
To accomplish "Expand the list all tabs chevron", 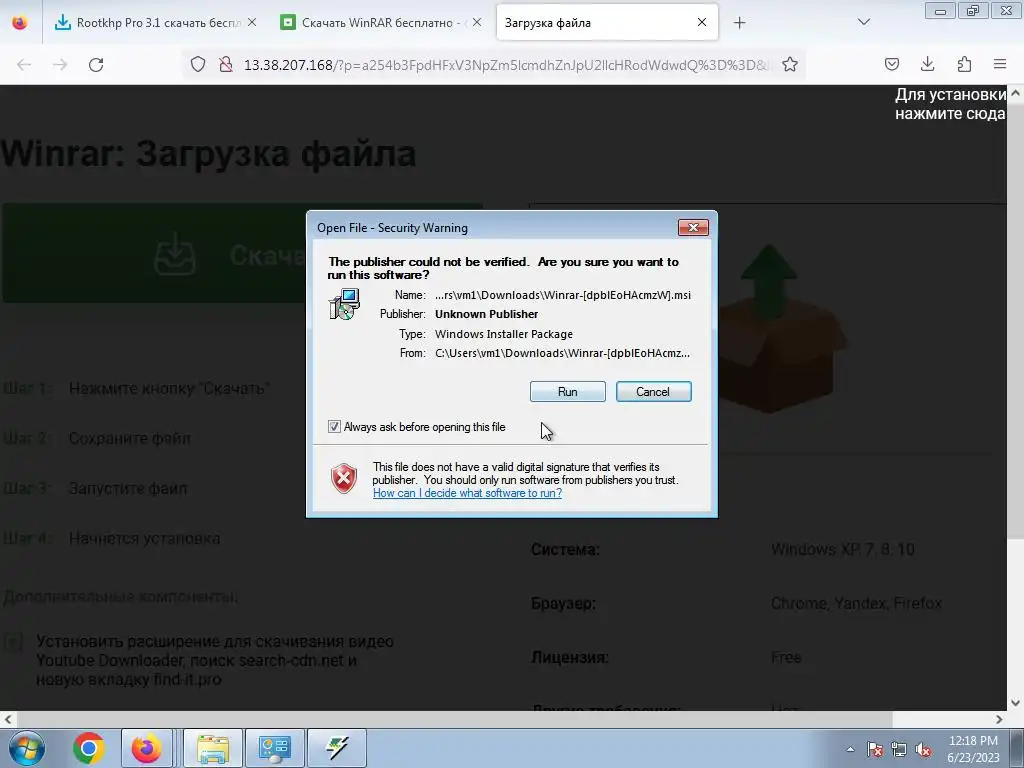I will (x=863, y=22).
